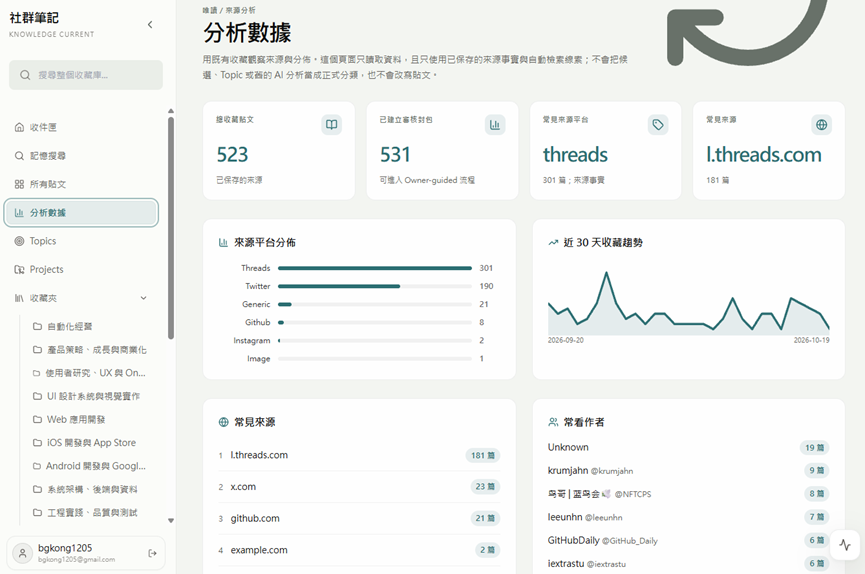Click the 181 篇 badge

coord(483,455)
